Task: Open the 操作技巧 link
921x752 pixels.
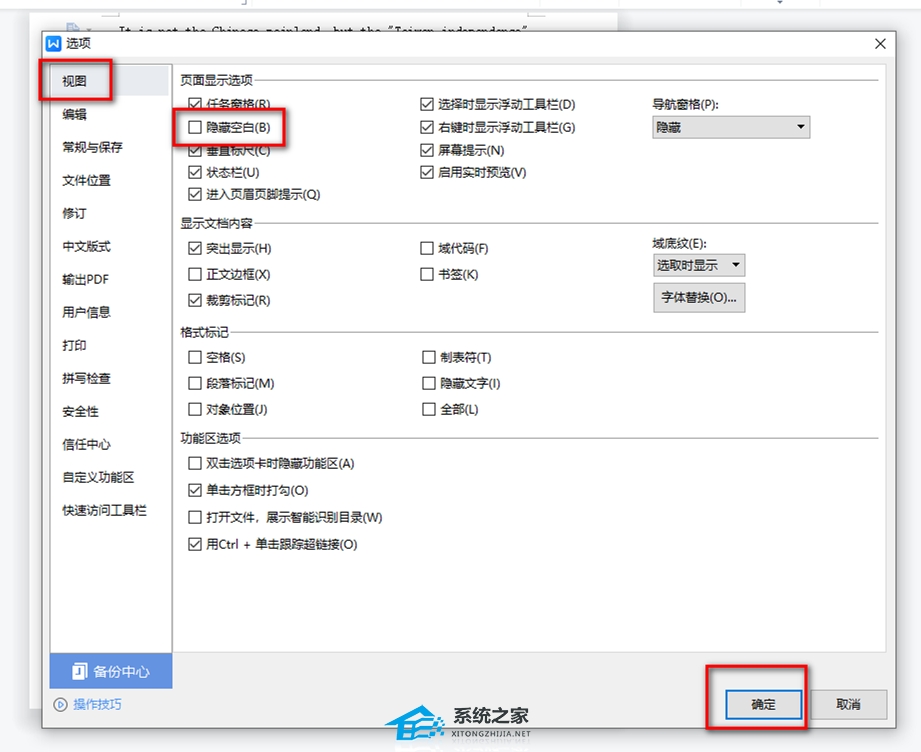Action: 97,704
